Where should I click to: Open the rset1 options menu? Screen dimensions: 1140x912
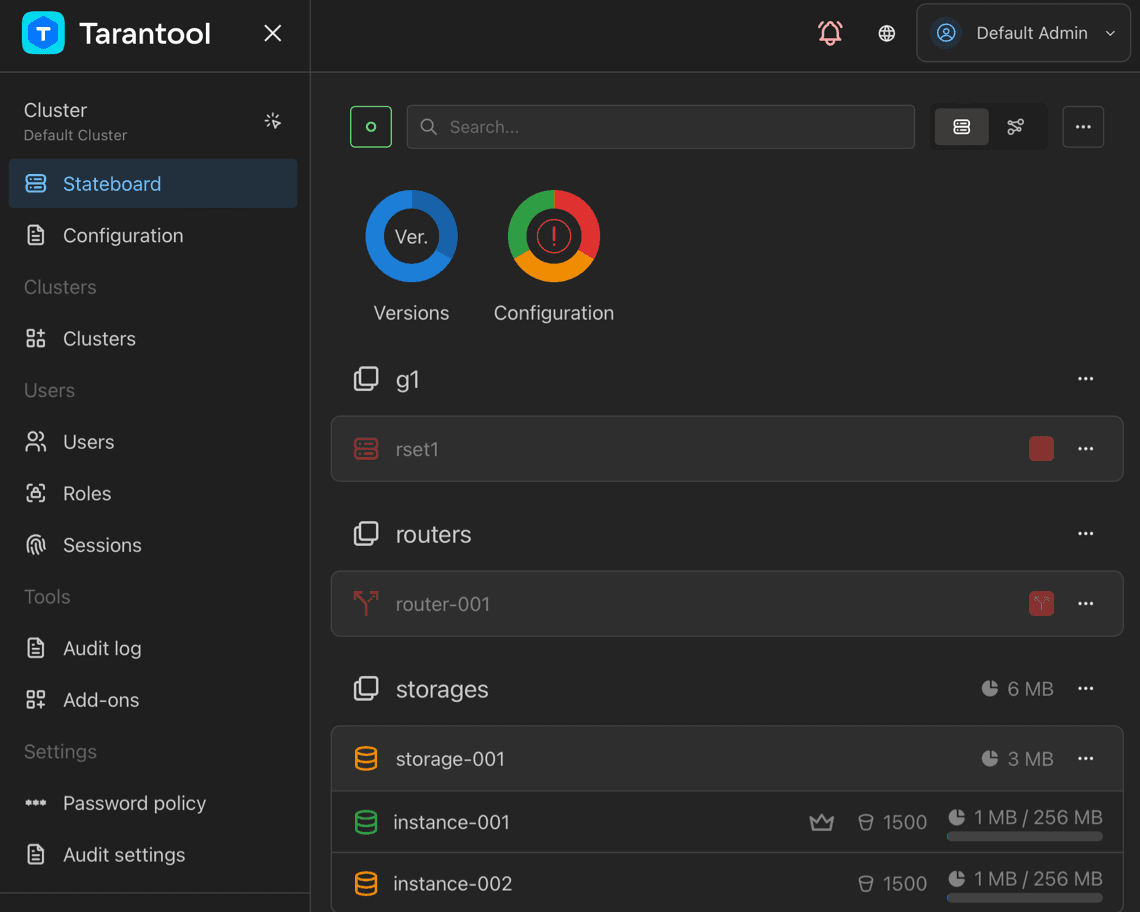click(1085, 449)
